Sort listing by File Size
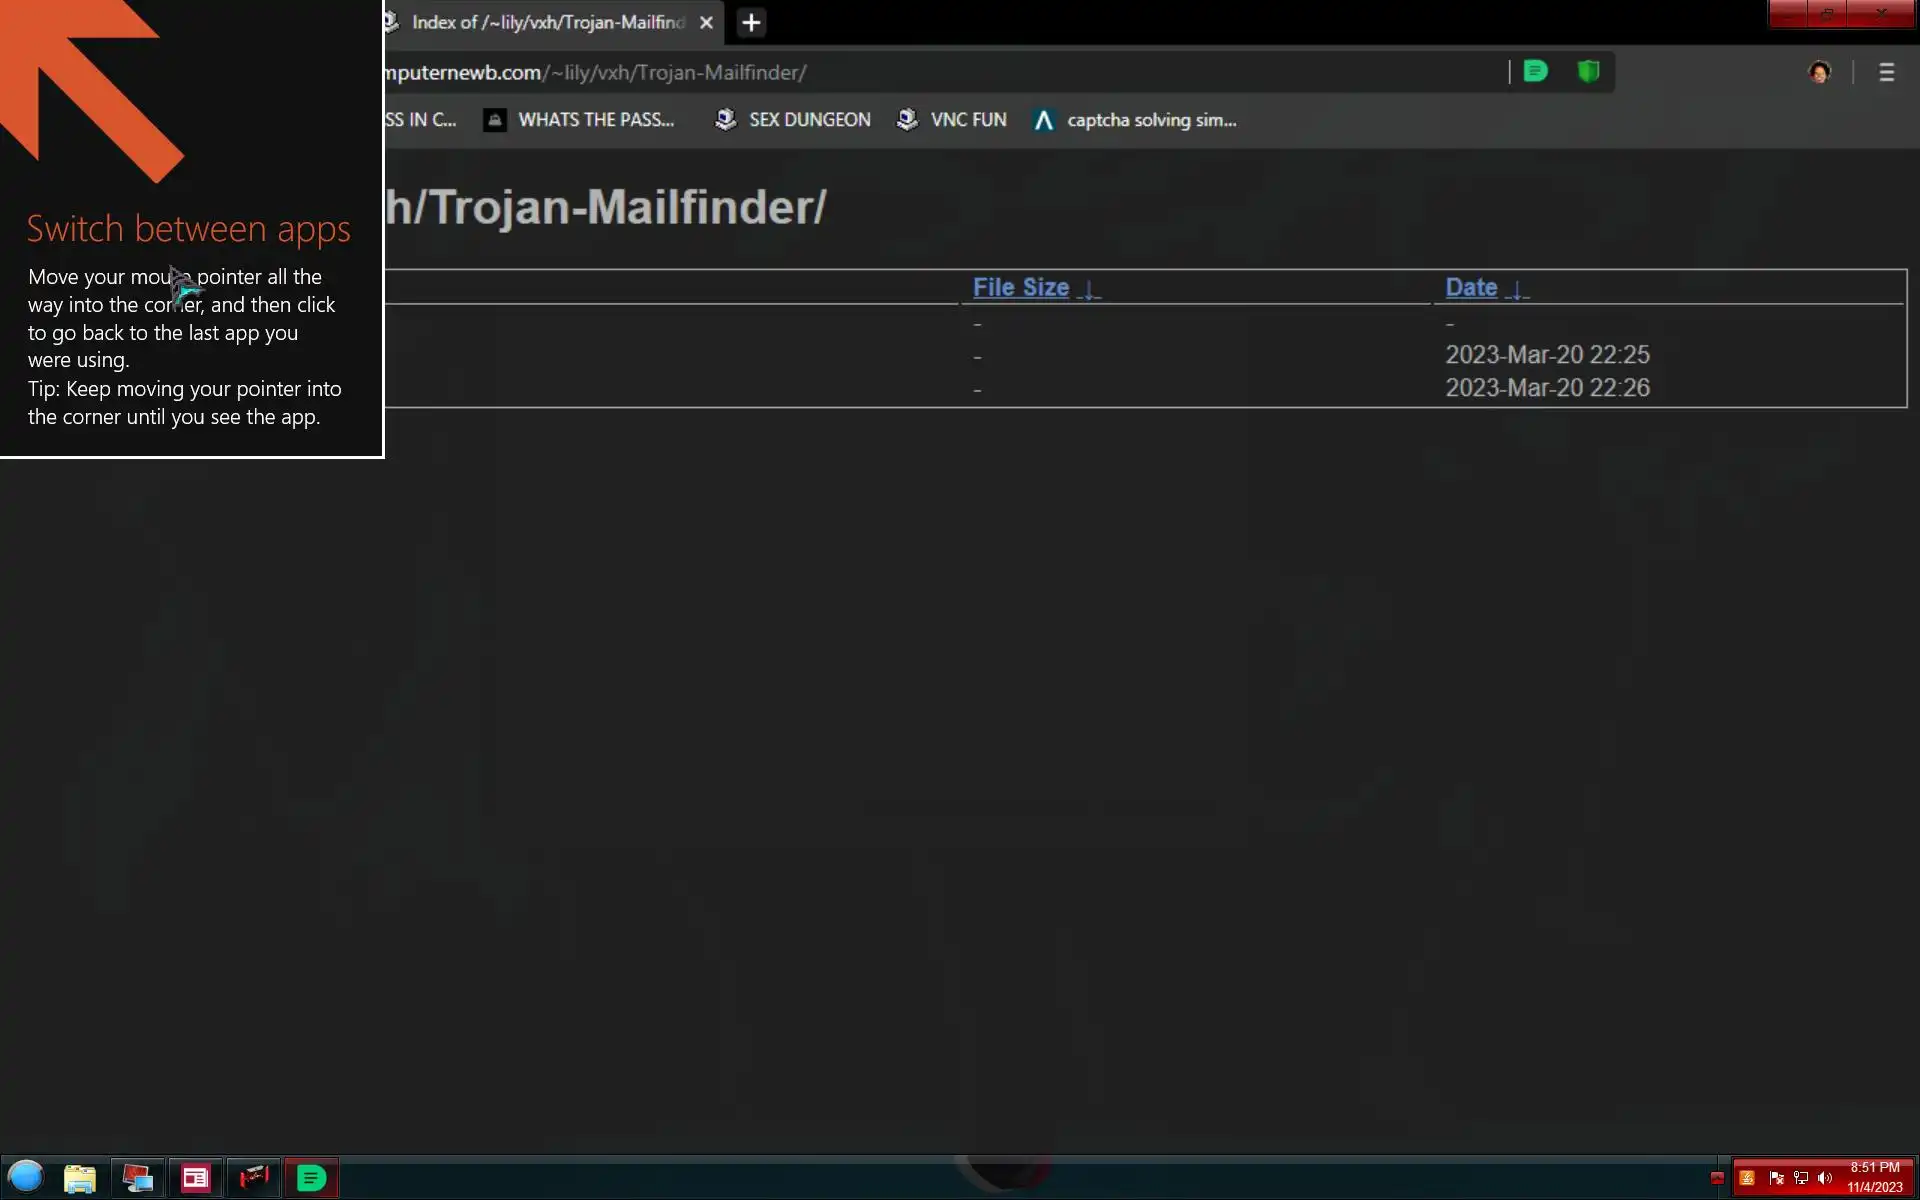Screen dimensions: 1920x1200 coord(1020,288)
